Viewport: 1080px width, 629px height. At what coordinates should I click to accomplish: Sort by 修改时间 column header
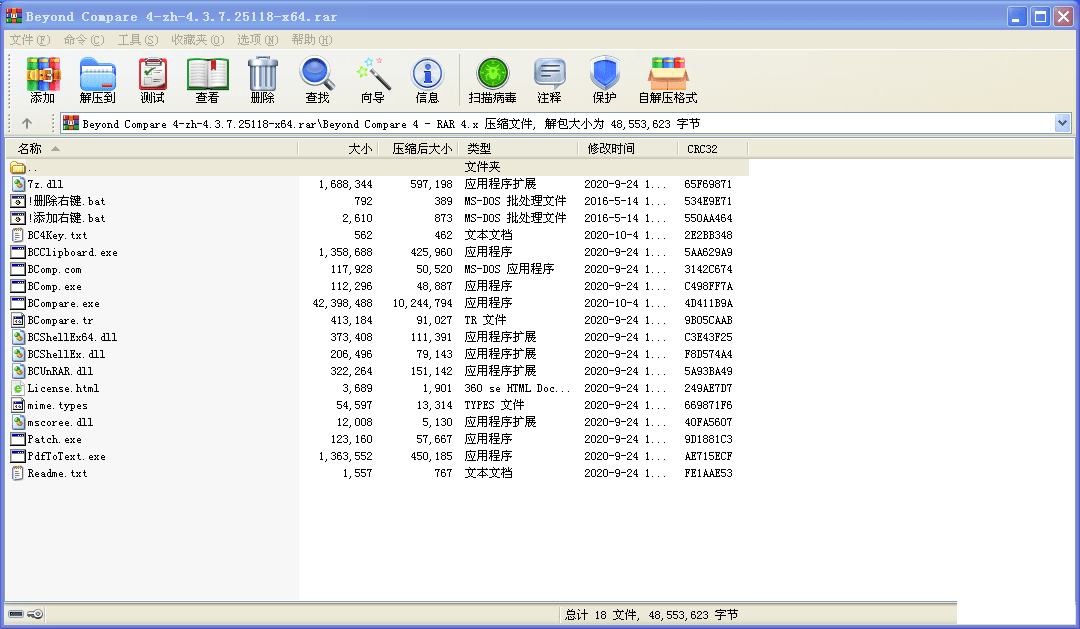627,148
